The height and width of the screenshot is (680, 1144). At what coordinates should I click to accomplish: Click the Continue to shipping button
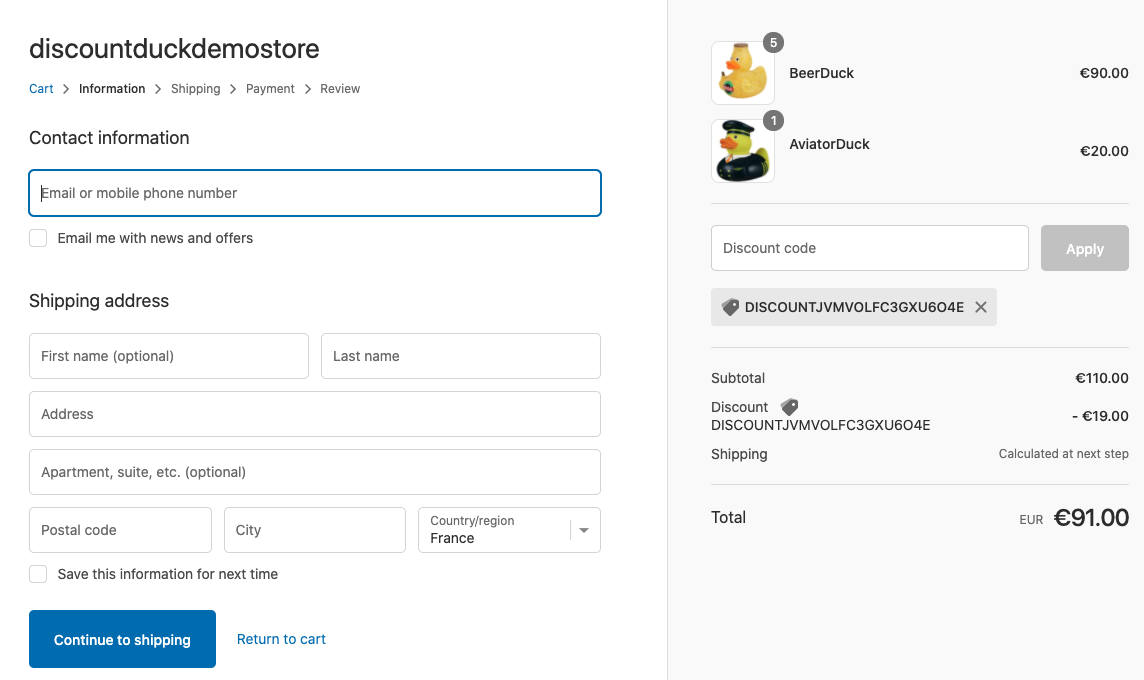(x=122, y=639)
